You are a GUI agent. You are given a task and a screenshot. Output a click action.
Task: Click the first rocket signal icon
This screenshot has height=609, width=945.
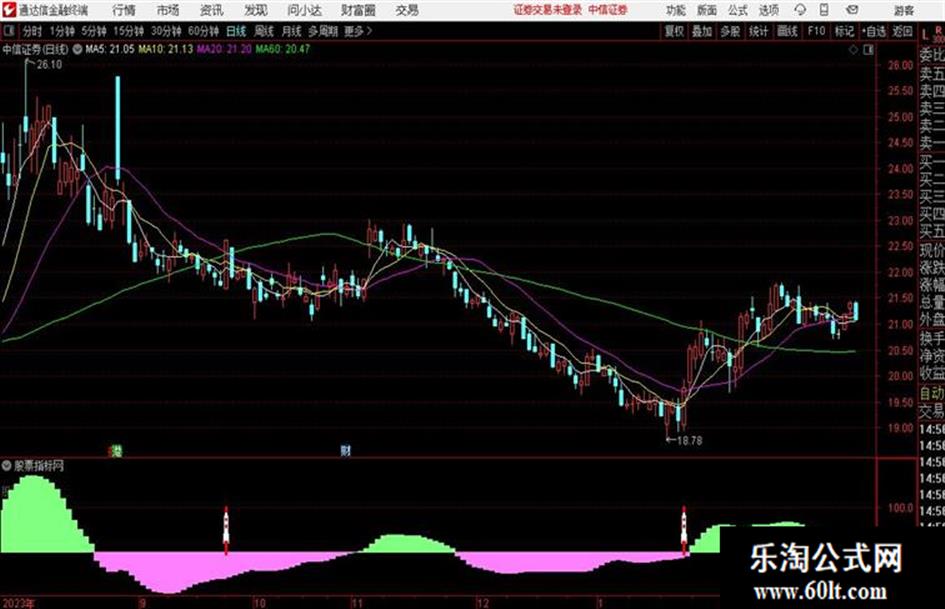coord(226,530)
